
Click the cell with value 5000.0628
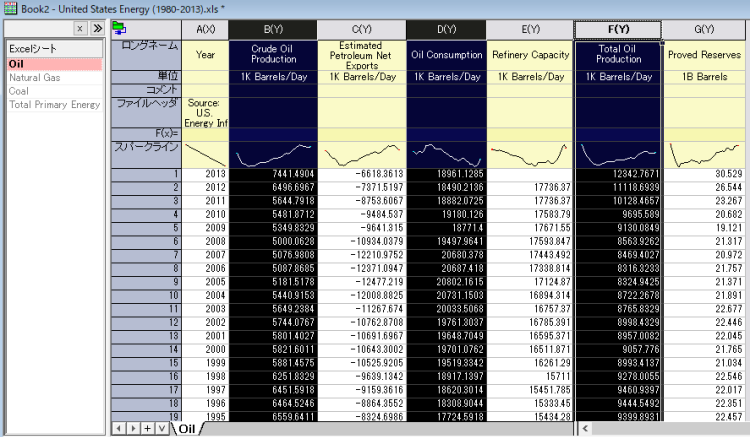pyautogui.click(x=273, y=241)
